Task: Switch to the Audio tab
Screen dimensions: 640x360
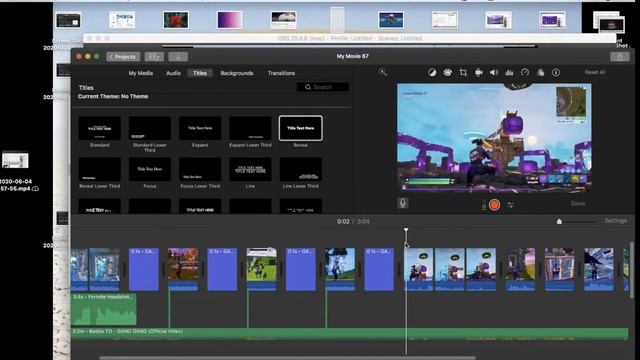Action: [x=173, y=73]
